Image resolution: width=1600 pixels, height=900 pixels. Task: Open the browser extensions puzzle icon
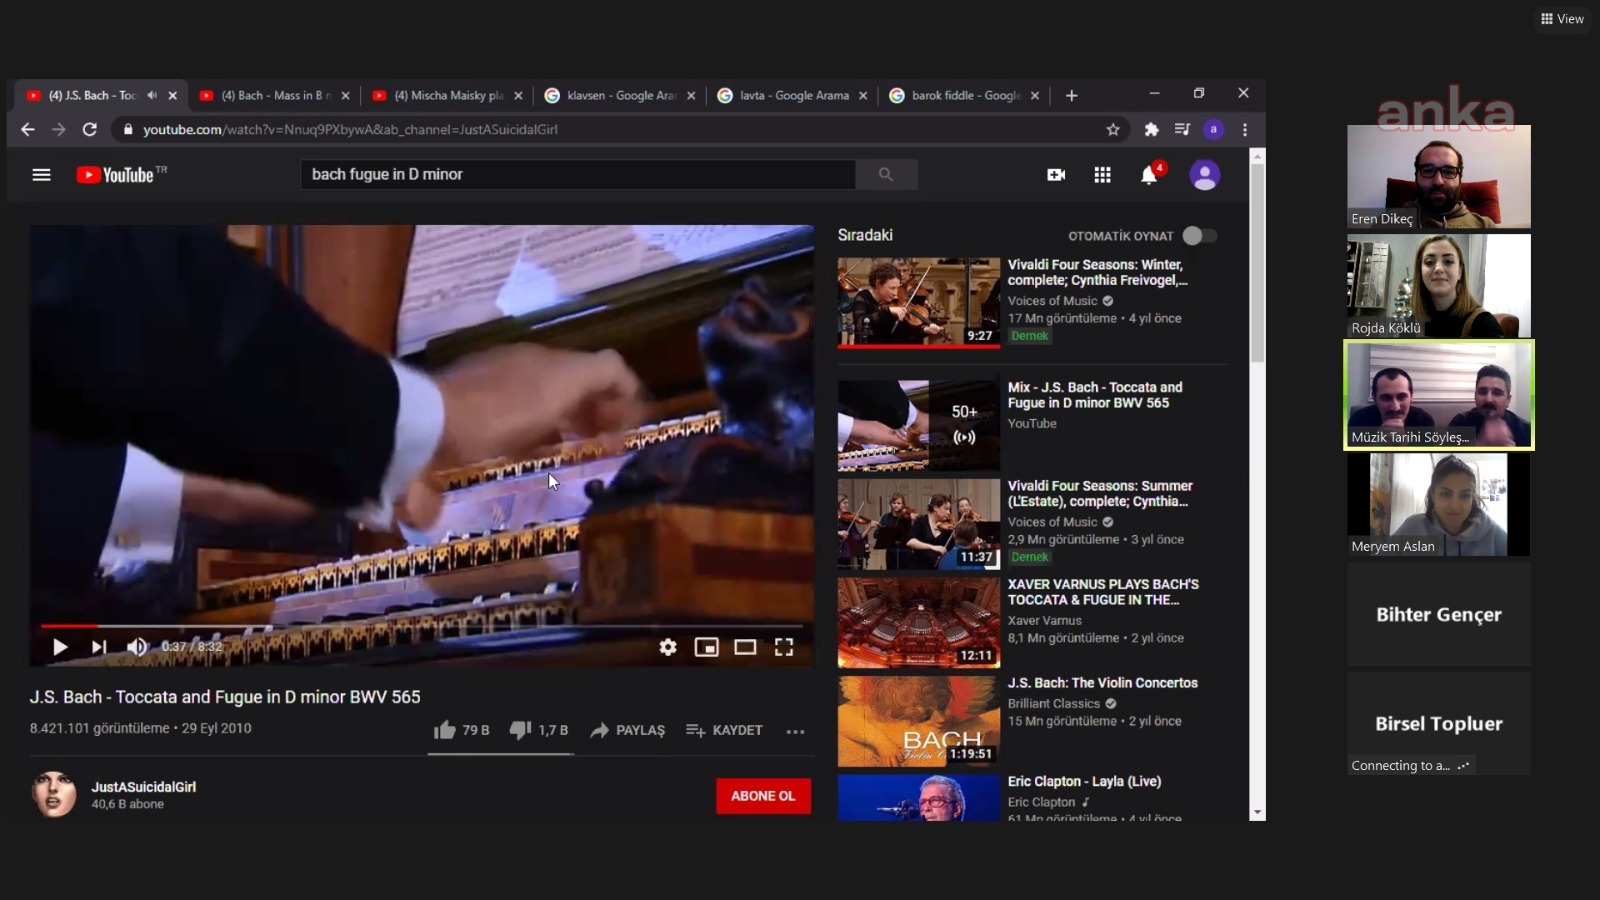1151,129
